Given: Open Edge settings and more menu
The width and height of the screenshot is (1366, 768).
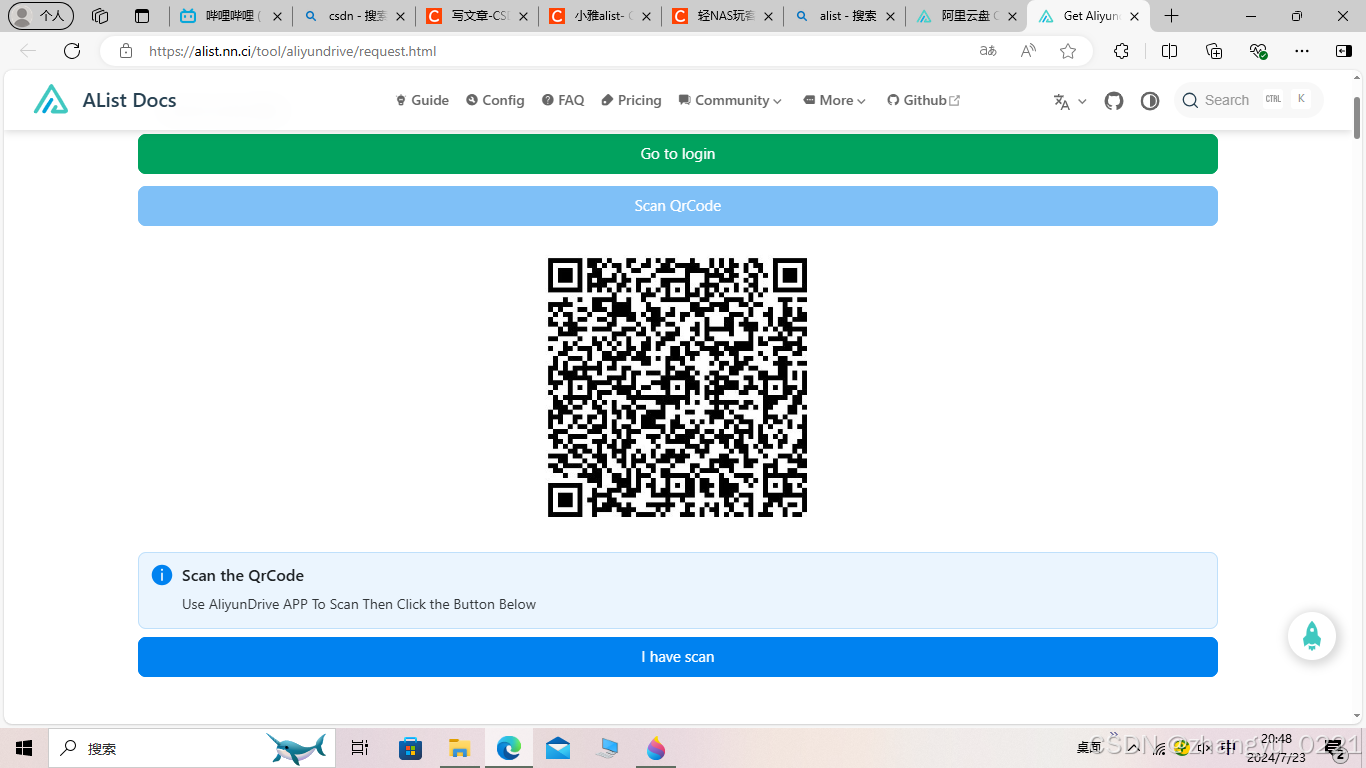Looking at the screenshot, I should point(1302,51).
